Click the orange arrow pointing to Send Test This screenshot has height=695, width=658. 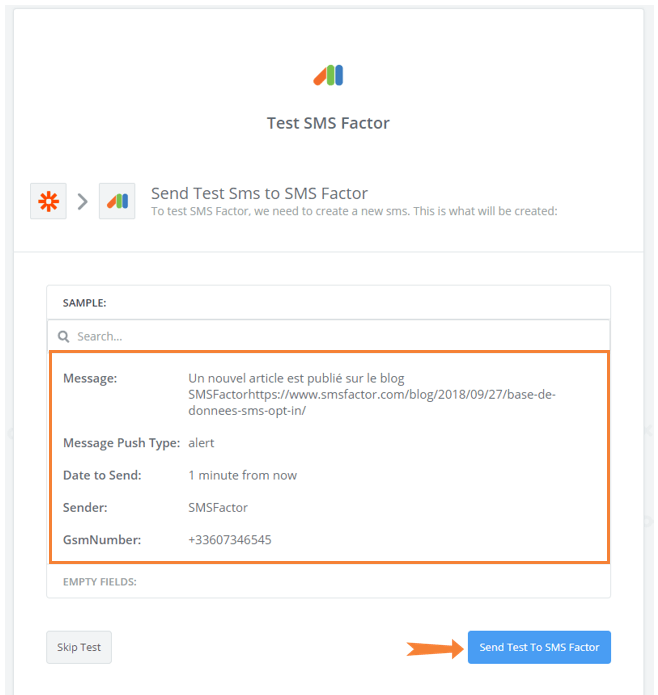click(435, 649)
